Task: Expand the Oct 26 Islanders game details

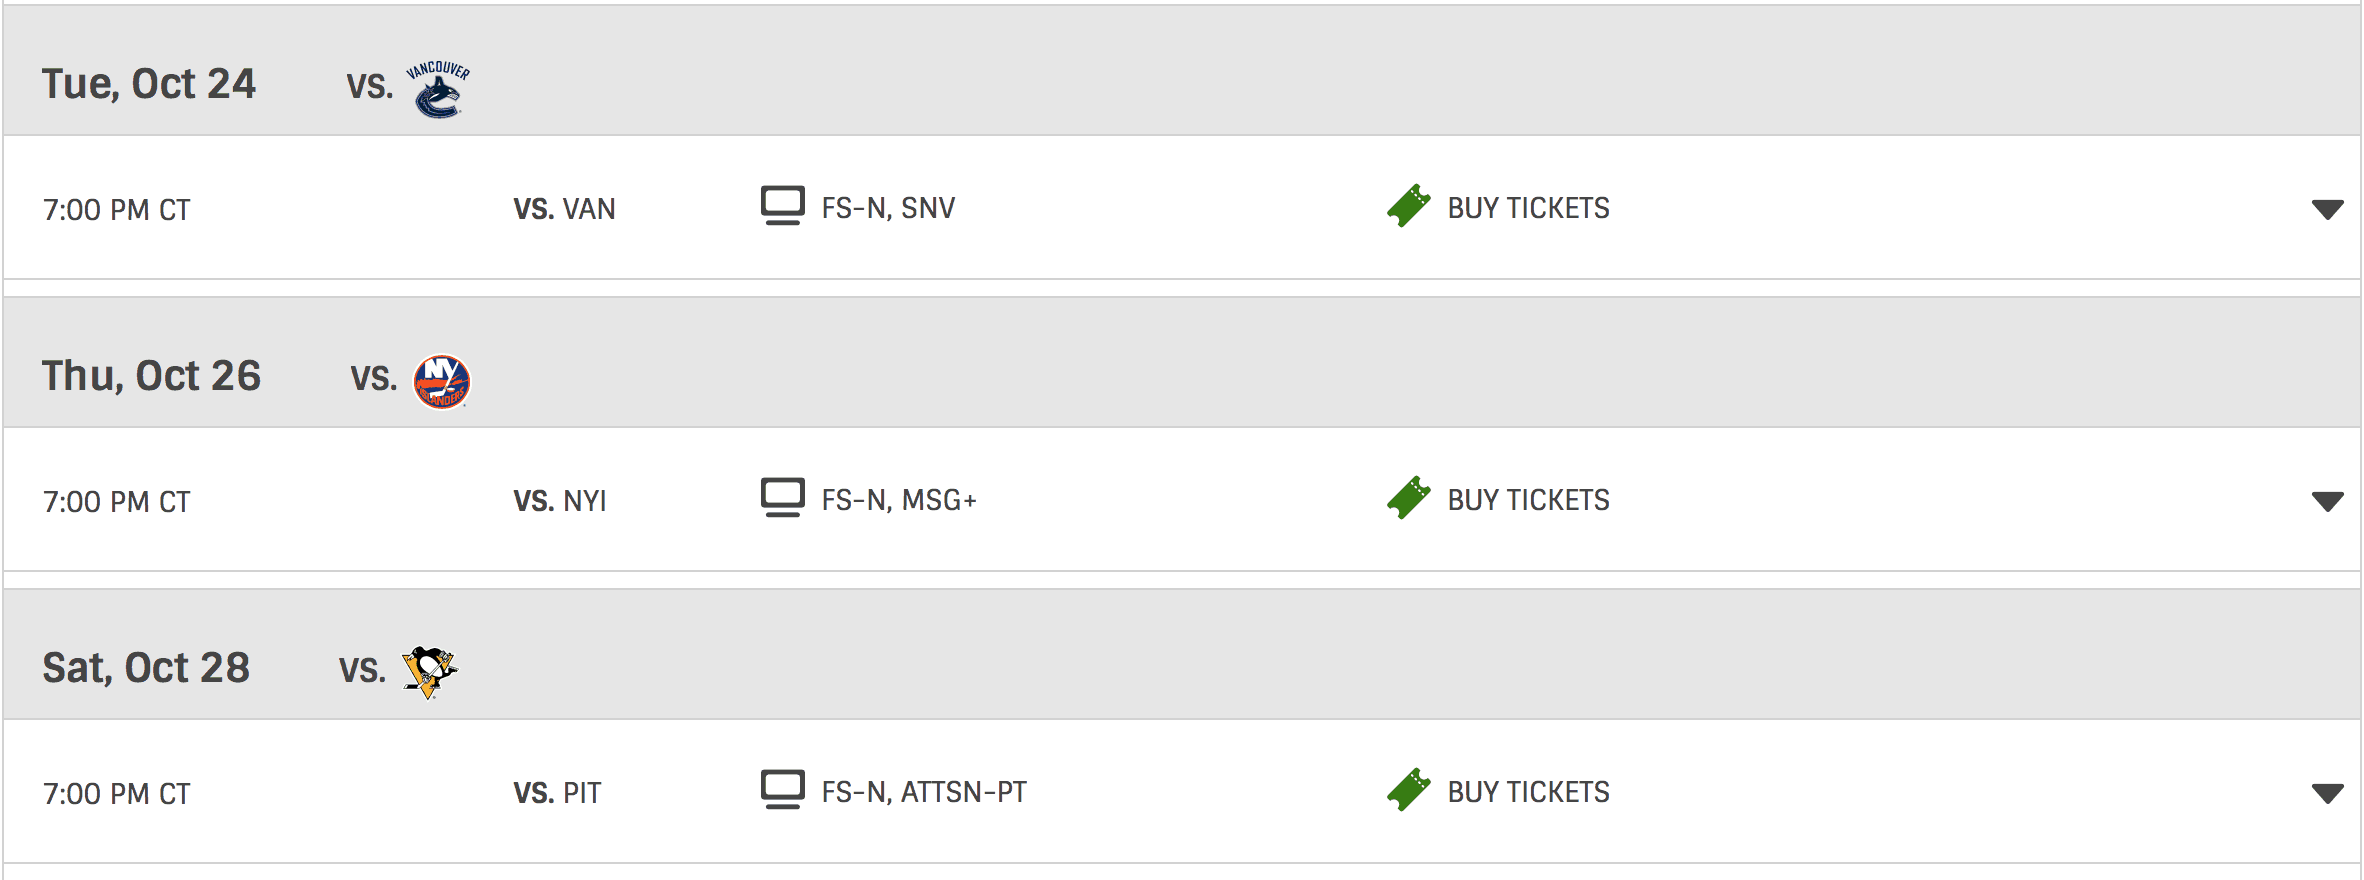Action: click(x=2327, y=501)
